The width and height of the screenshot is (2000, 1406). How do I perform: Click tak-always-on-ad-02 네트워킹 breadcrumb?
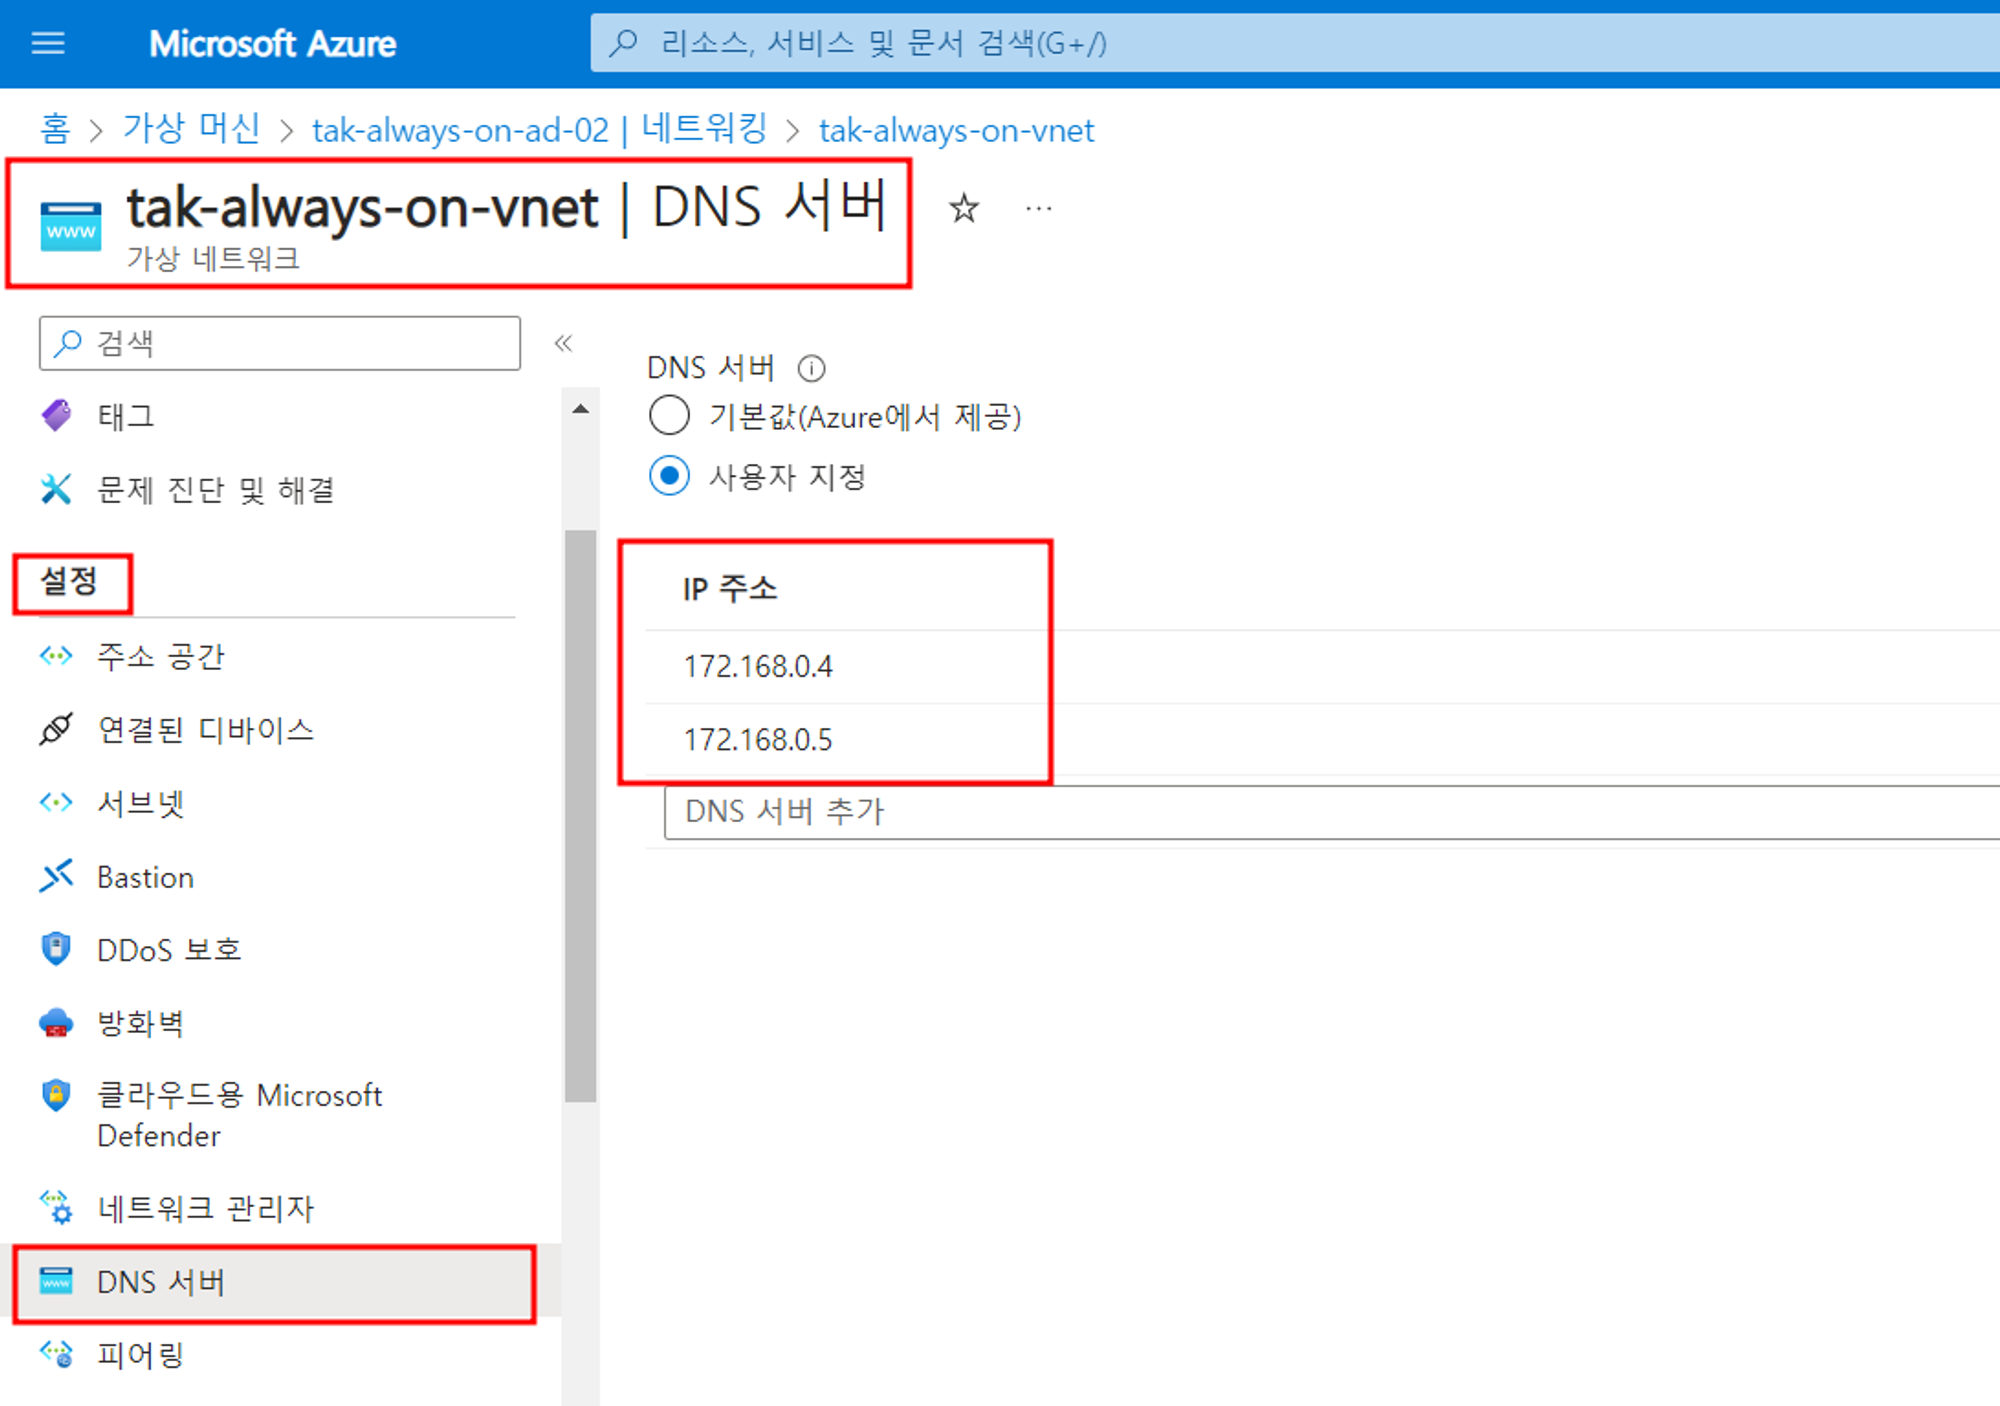(x=539, y=129)
